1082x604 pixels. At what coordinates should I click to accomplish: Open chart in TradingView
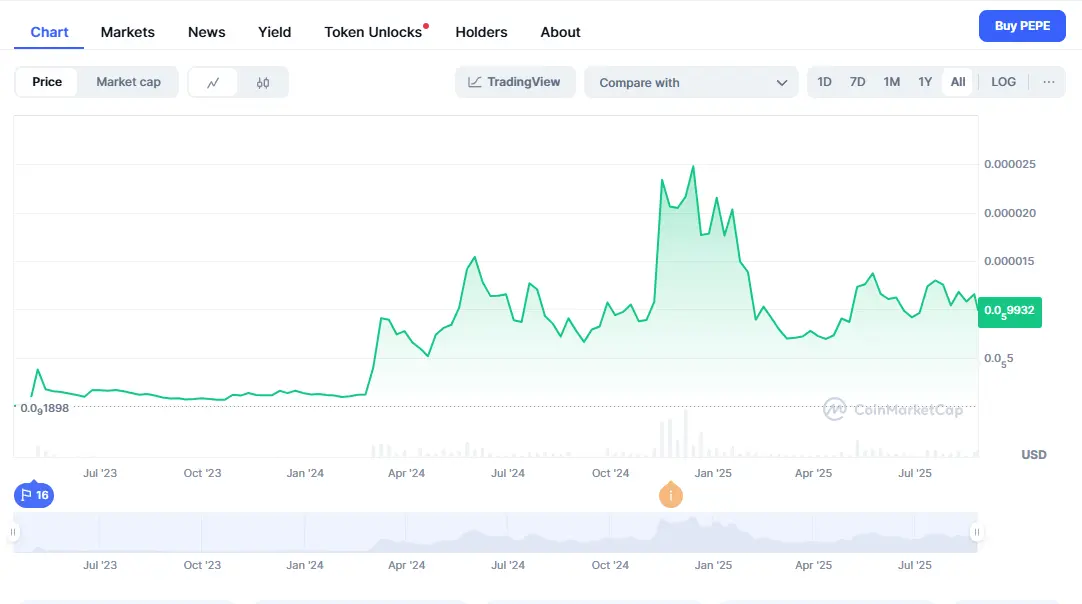[x=515, y=82]
